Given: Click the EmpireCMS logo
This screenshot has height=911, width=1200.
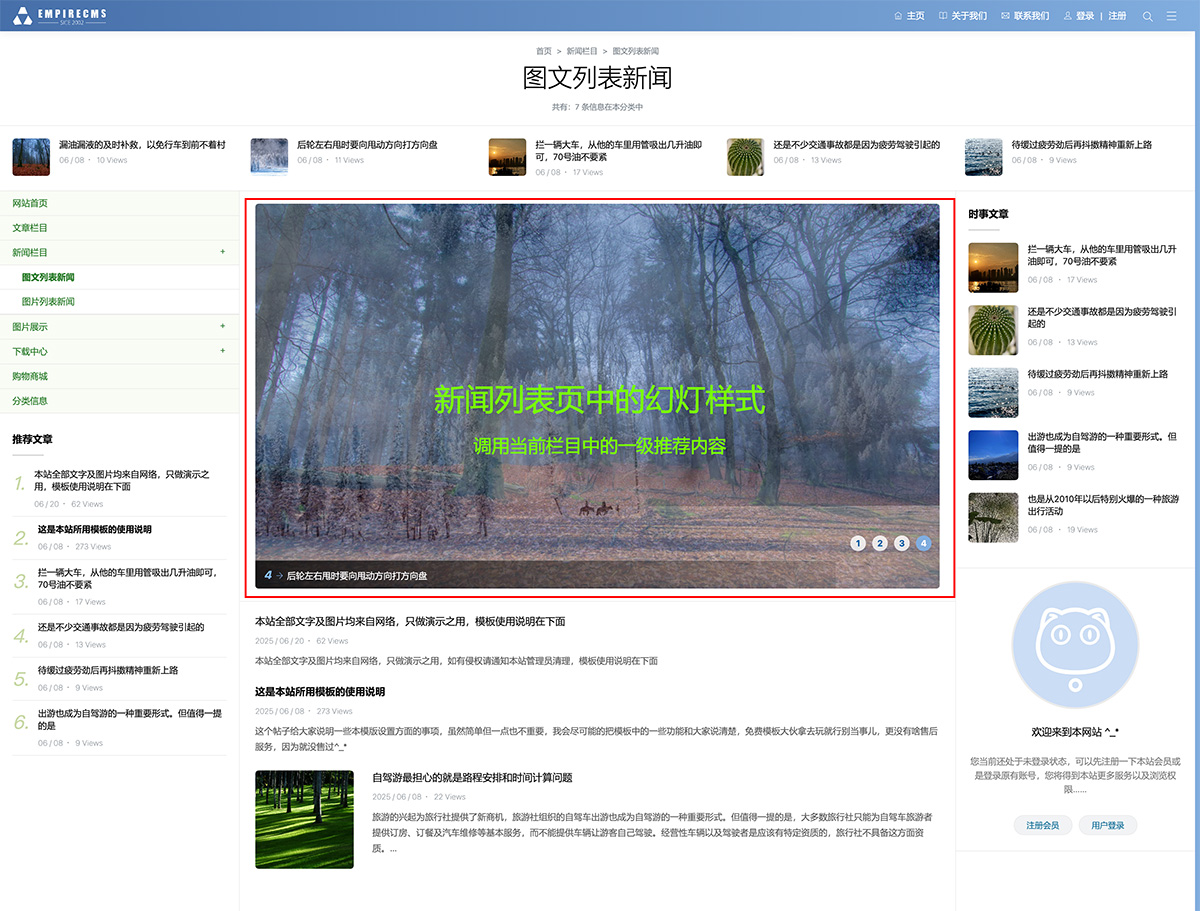Looking at the screenshot, I should [x=59, y=16].
